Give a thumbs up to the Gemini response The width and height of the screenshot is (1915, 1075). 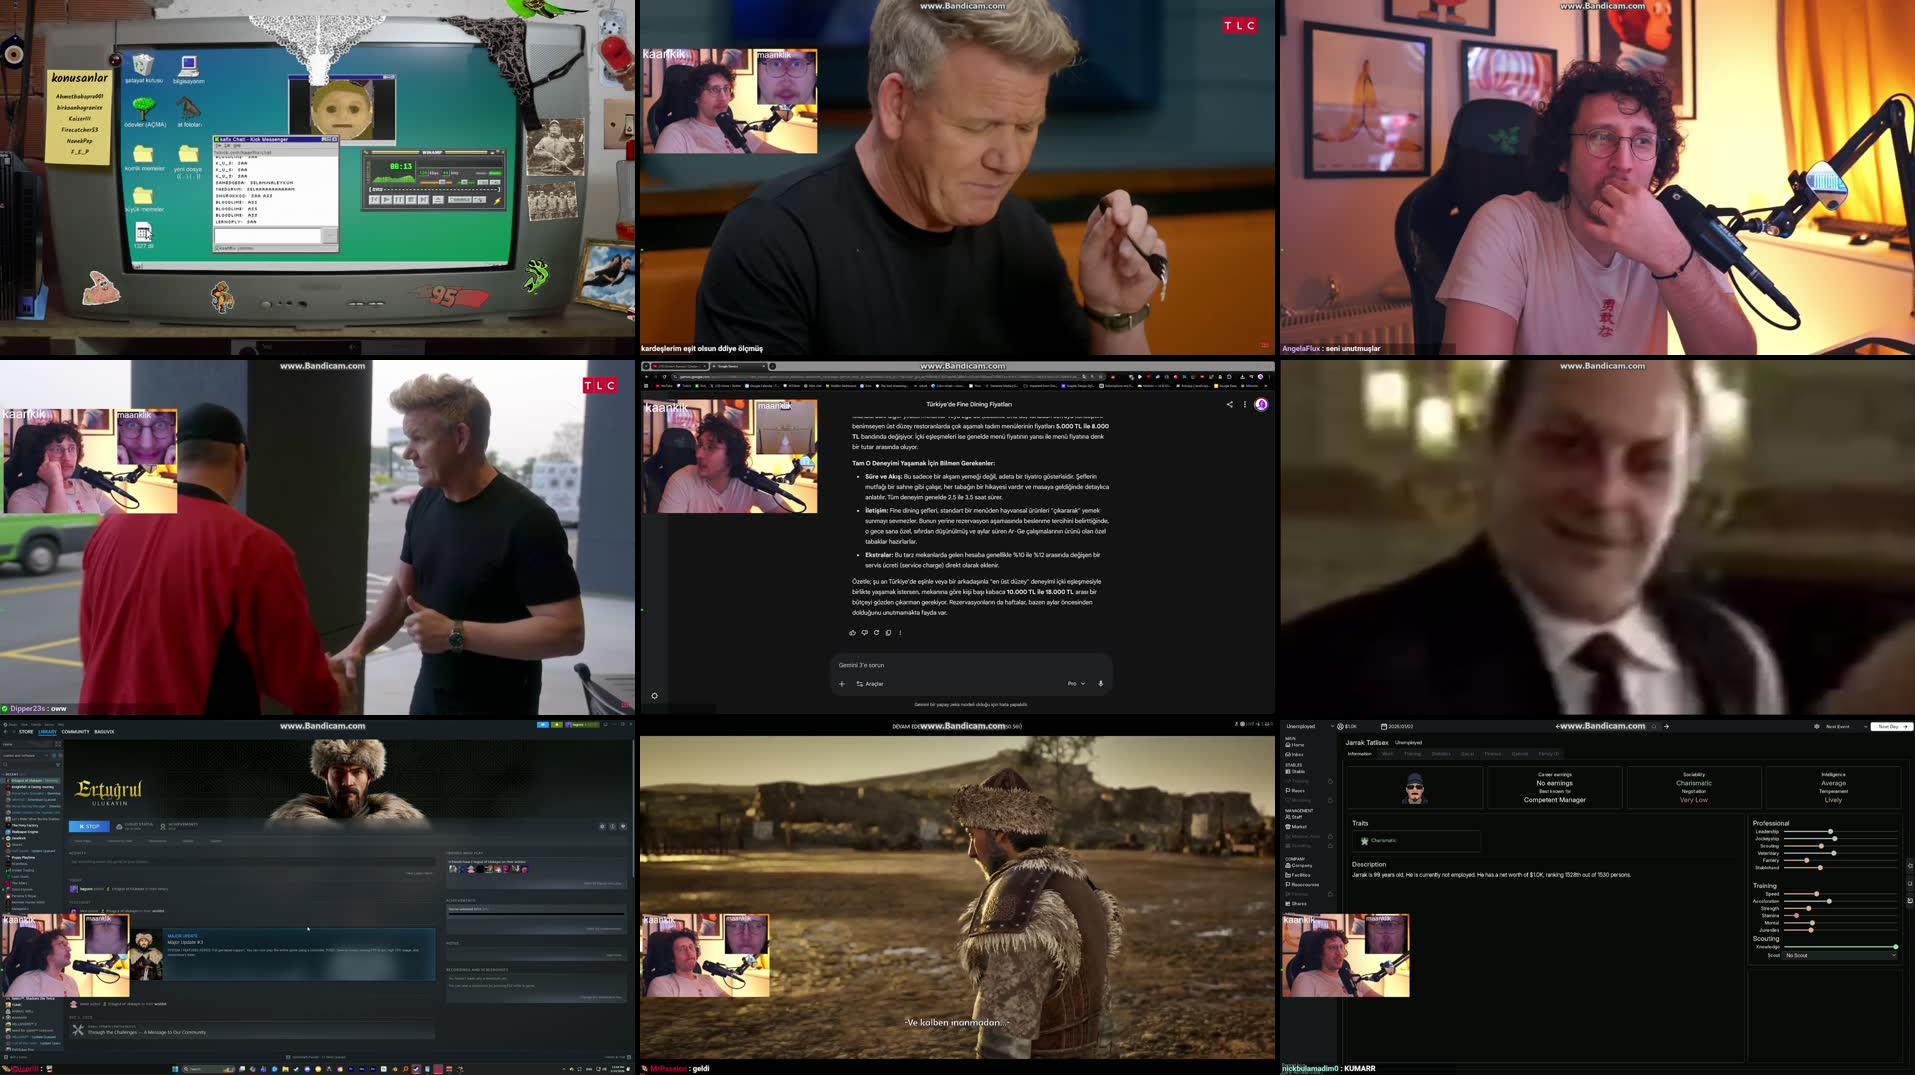pyautogui.click(x=853, y=633)
